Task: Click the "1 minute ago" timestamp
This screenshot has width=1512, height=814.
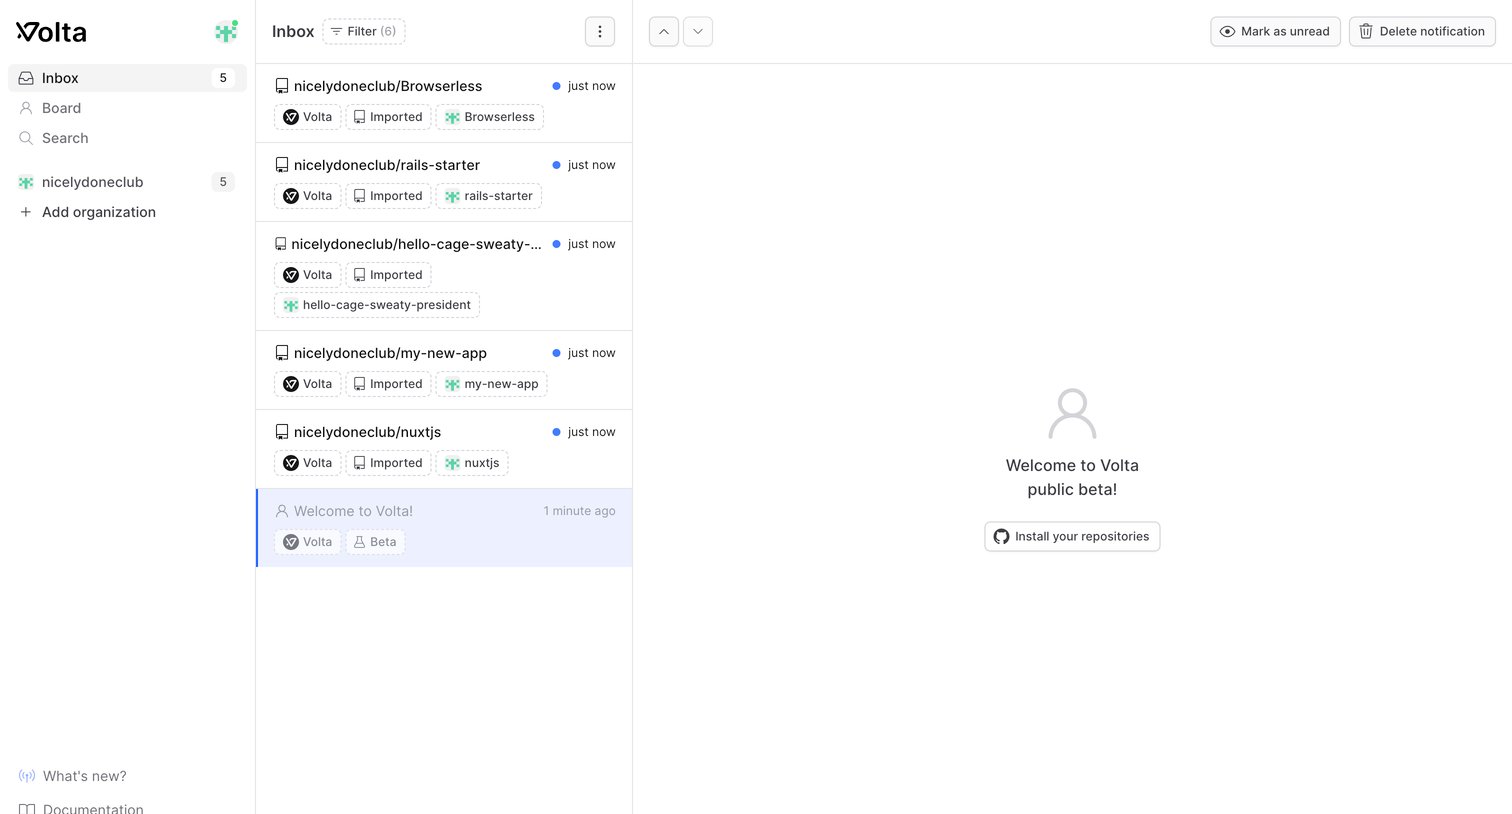Action: point(579,511)
